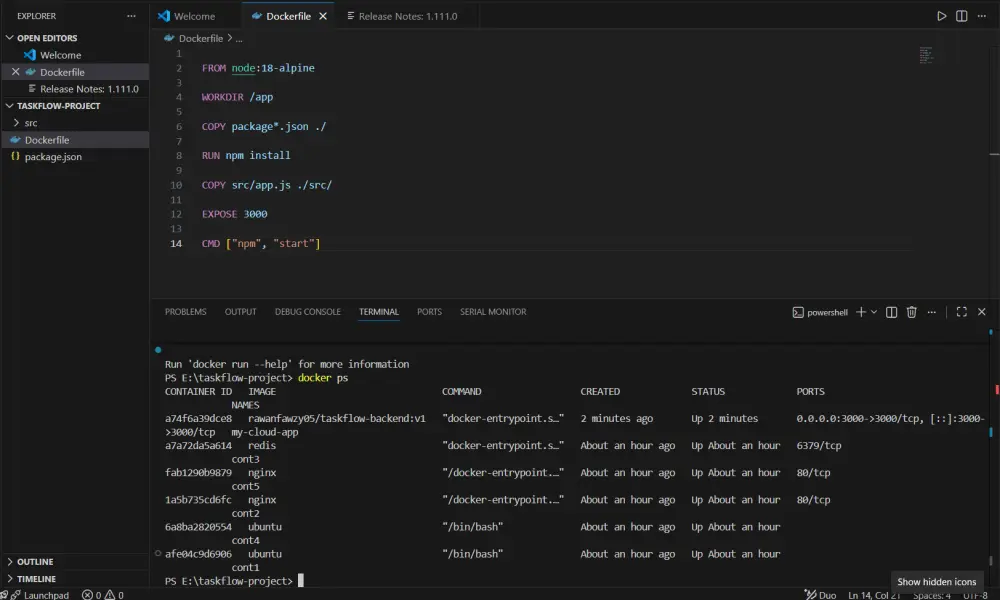Viewport: 1000px width, 600px height.
Task: Click line number 14 in the gutter
Action: click(x=175, y=244)
